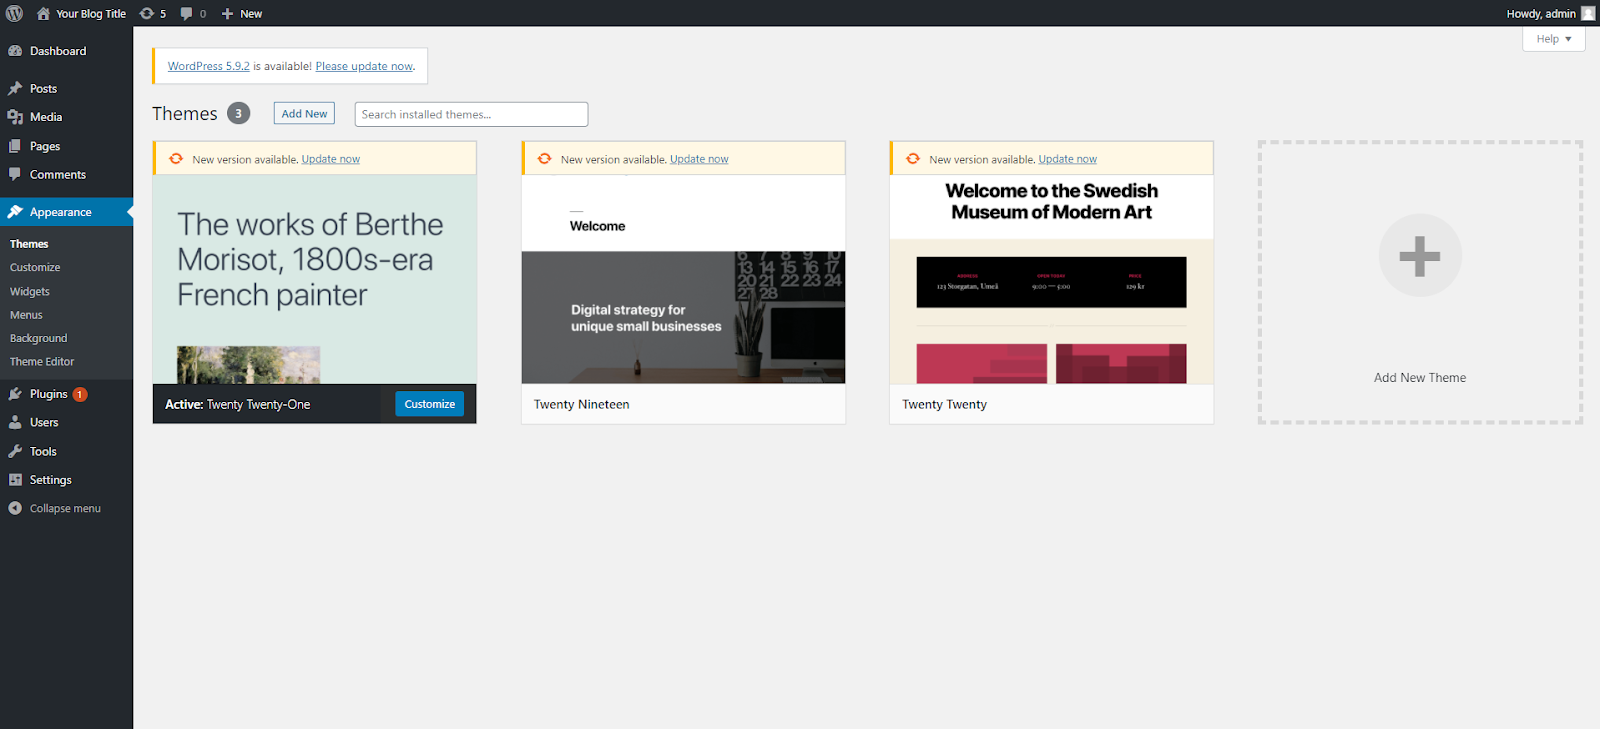Open the Menus submenu item
The width and height of the screenshot is (1600, 729).
[26, 315]
